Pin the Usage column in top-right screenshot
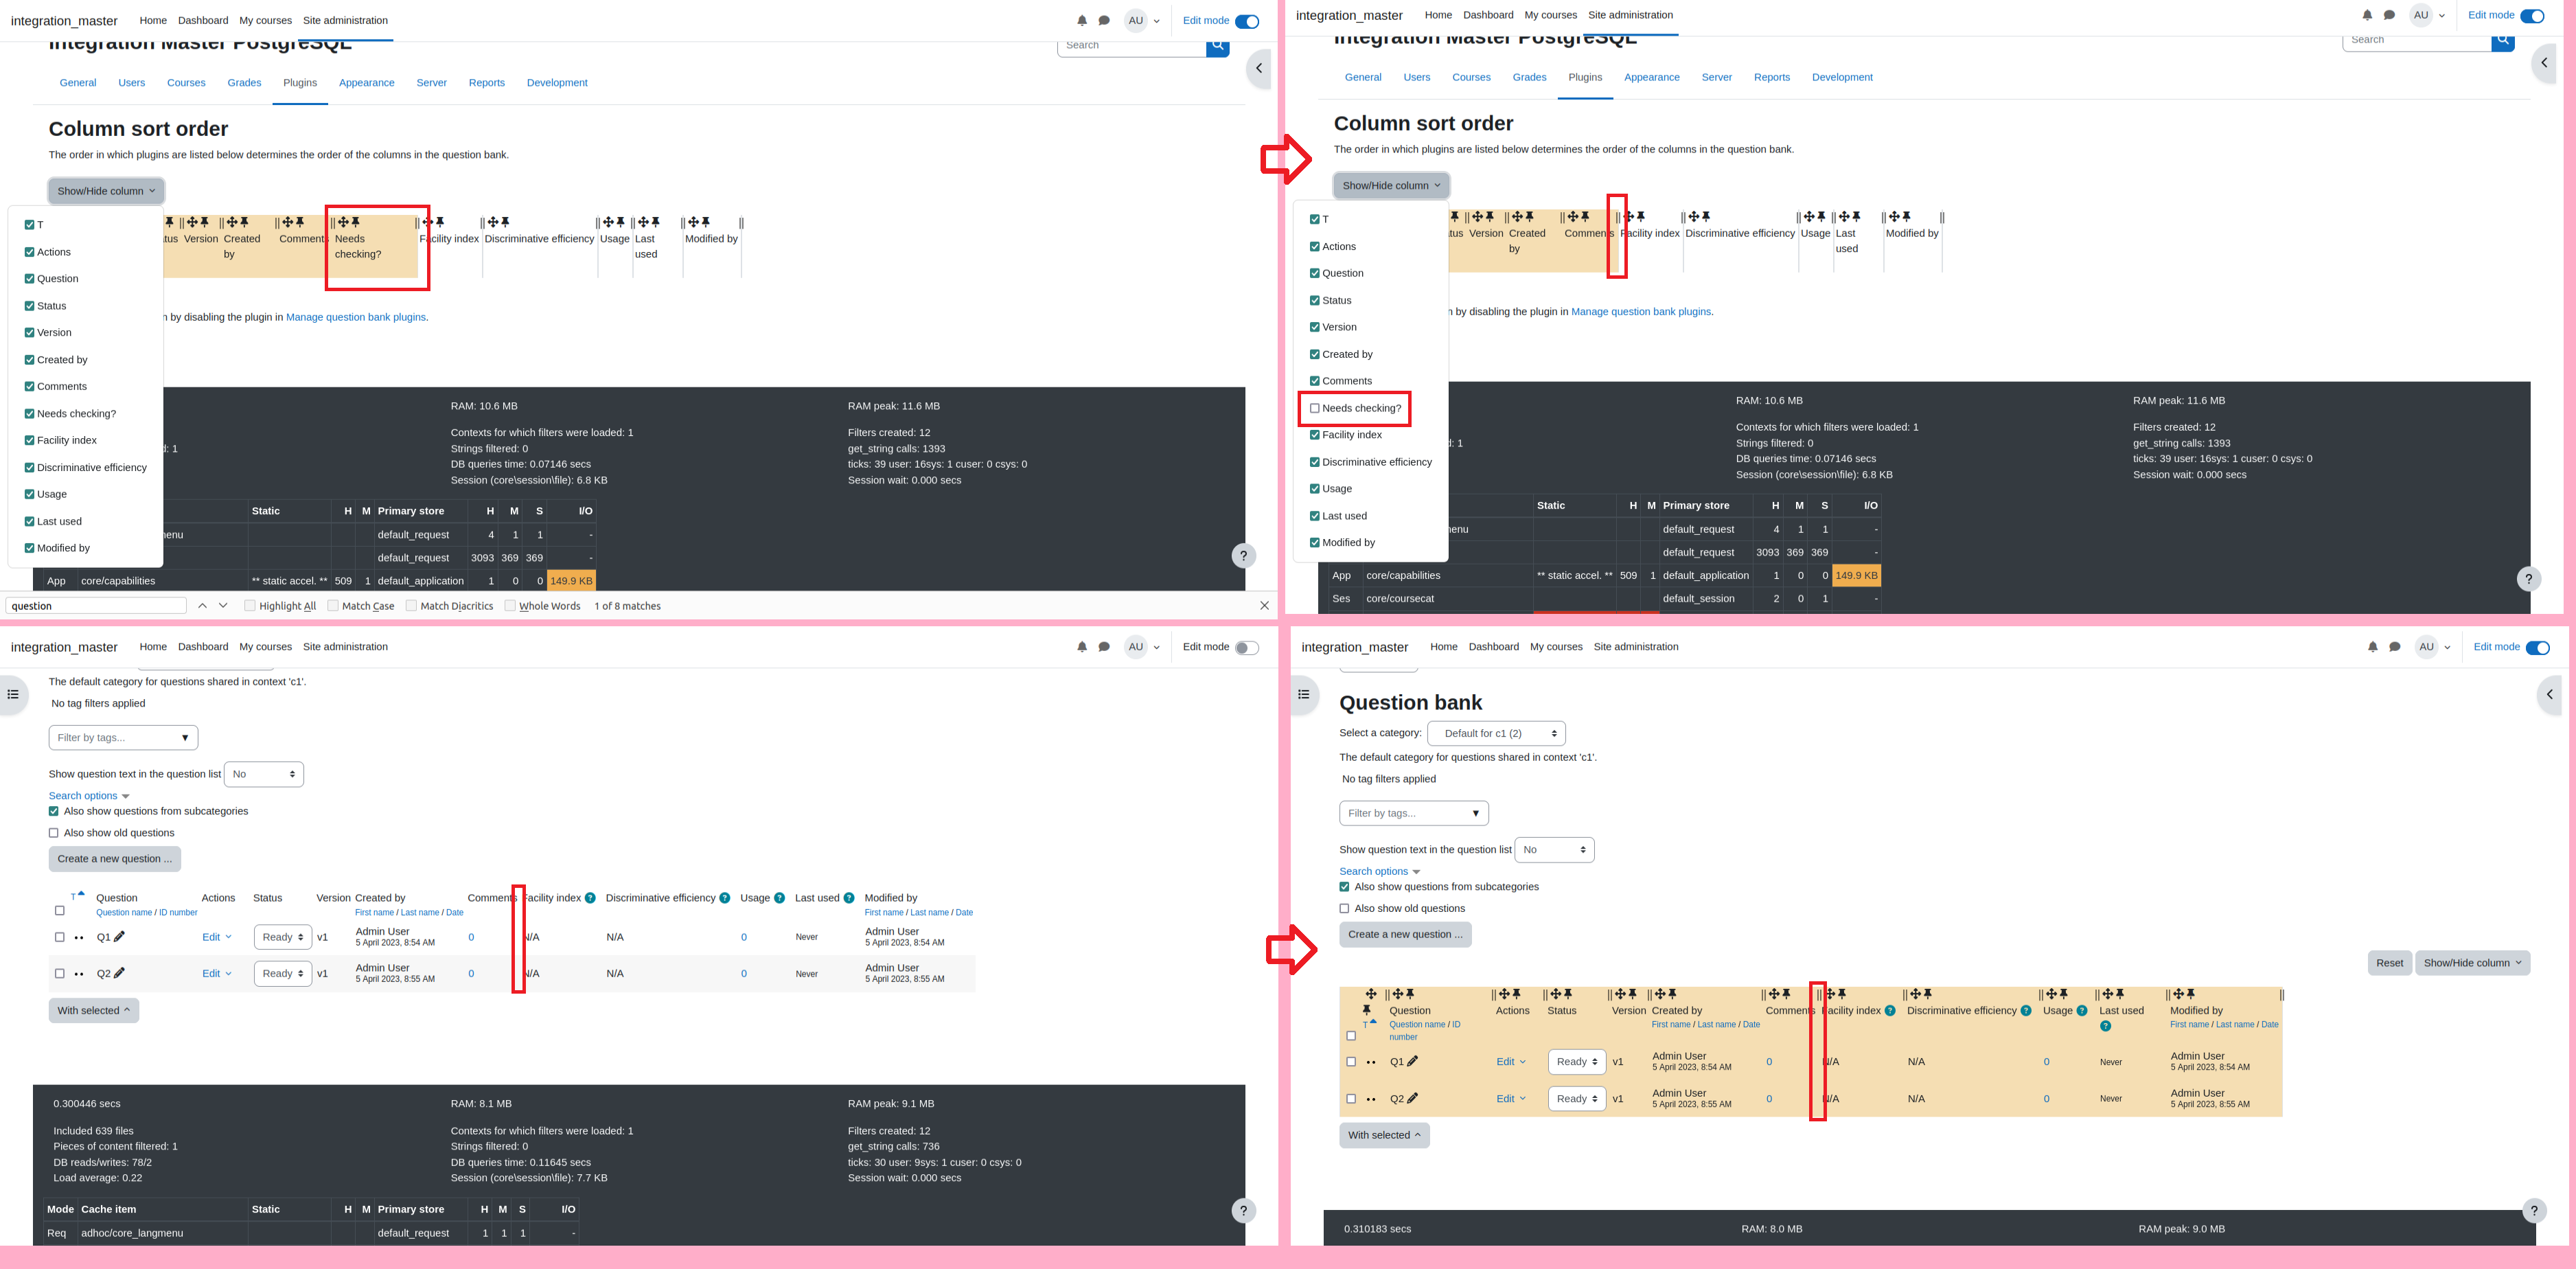The image size is (2576, 1269). point(1821,217)
